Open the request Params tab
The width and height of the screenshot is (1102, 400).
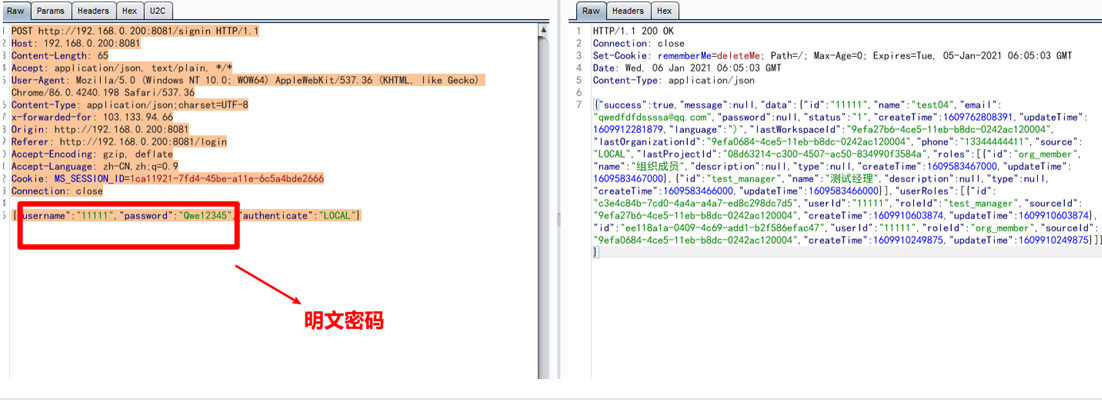click(x=51, y=11)
